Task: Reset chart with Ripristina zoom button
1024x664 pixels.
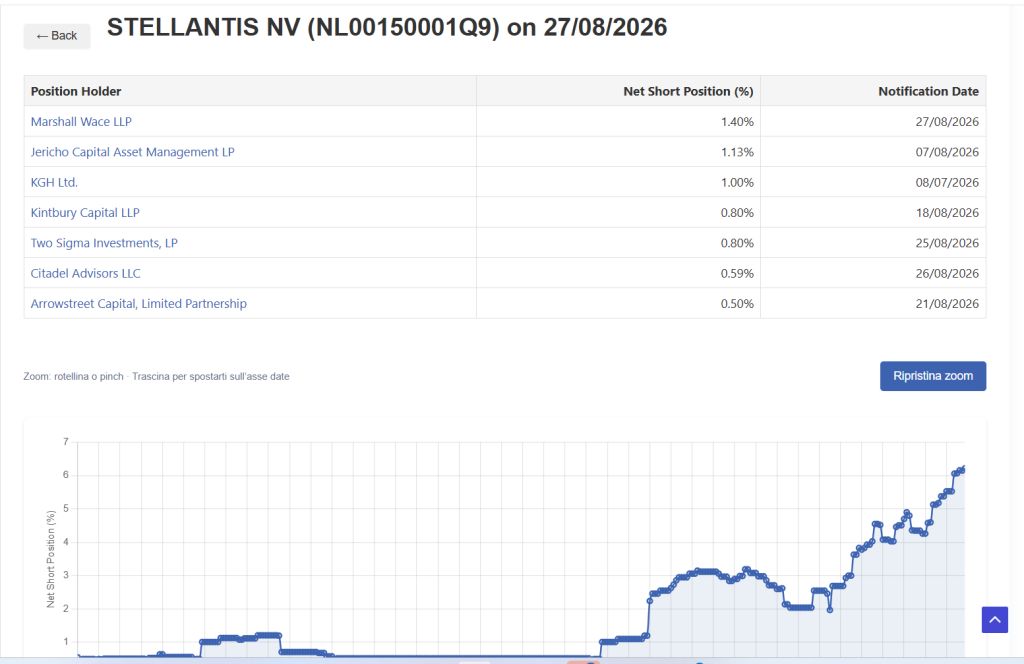Action: click(933, 376)
